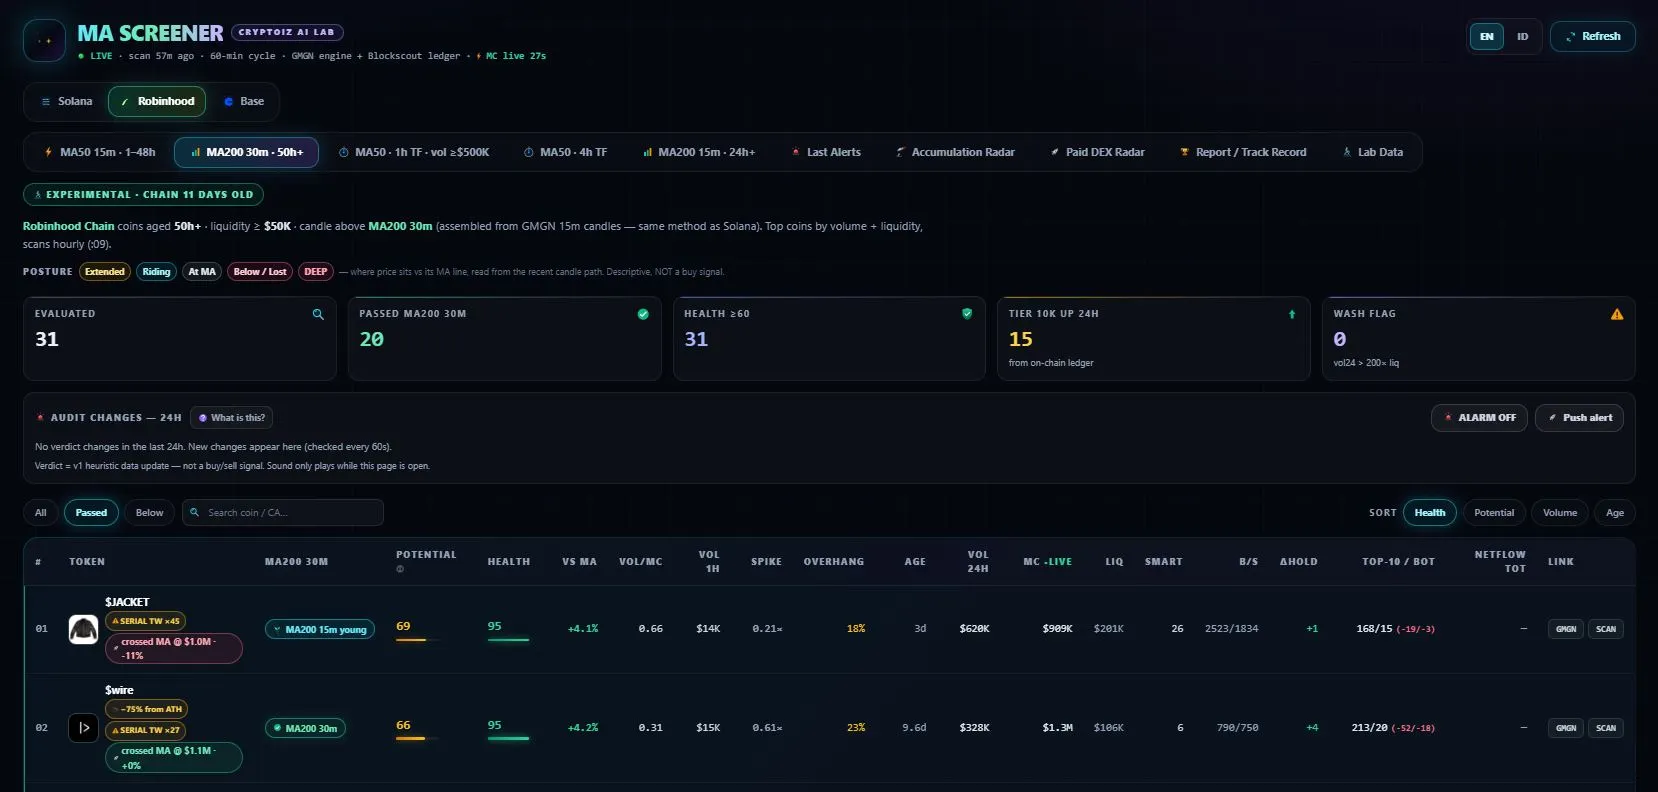Select the Base chain
Image resolution: width=1658 pixels, height=792 pixels.
click(x=243, y=102)
